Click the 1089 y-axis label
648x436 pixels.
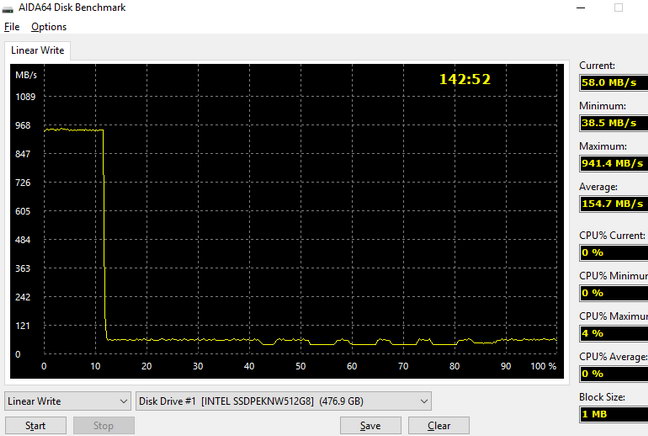point(25,97)
